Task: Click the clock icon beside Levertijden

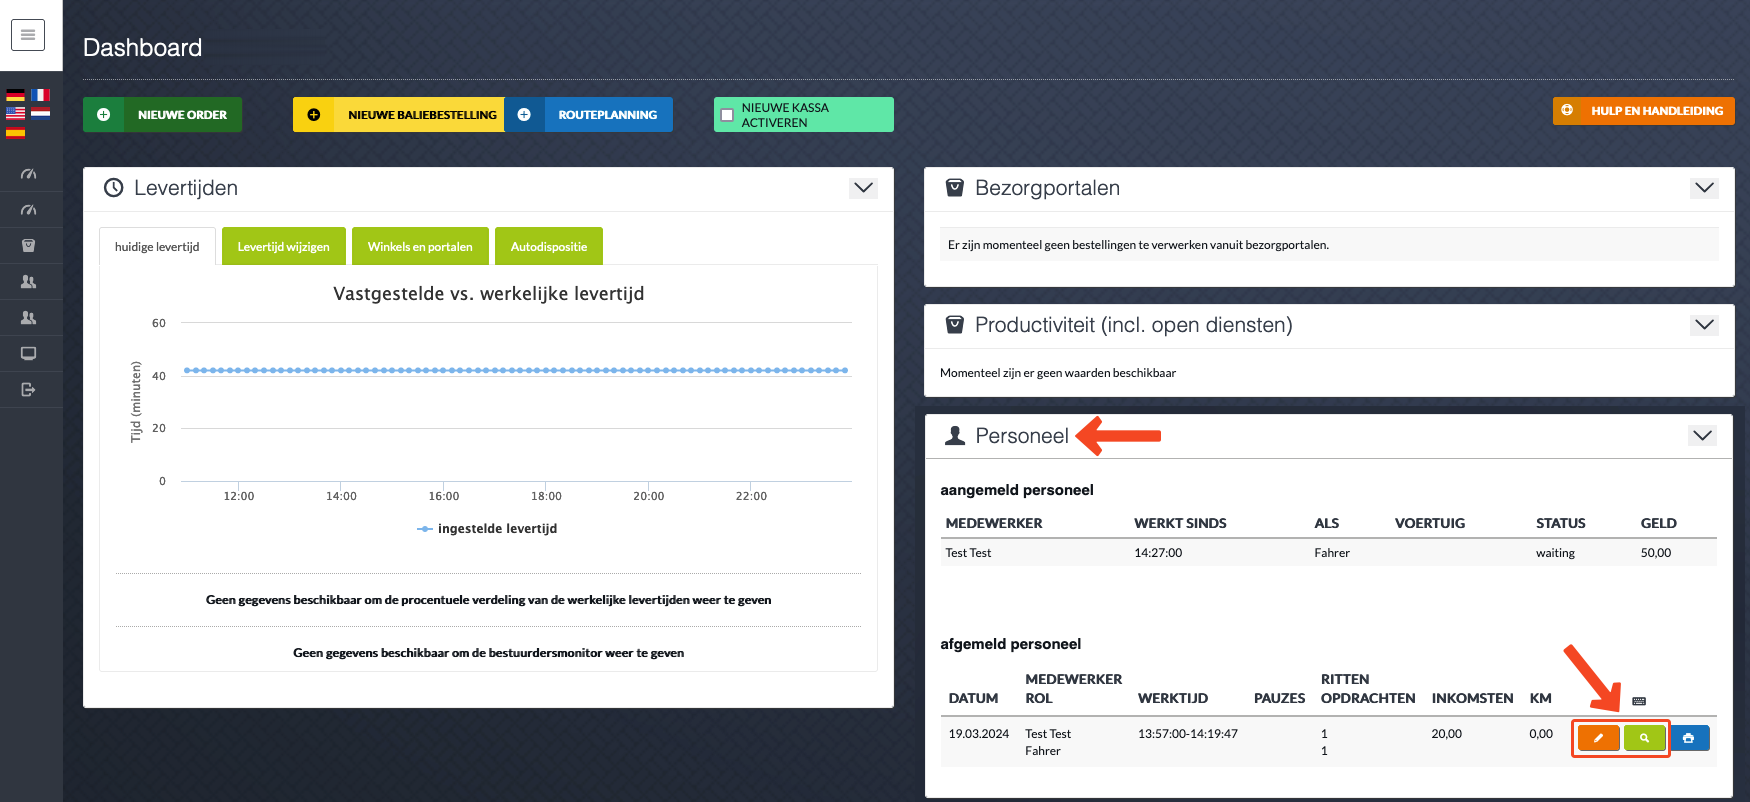Action: point(114,188)
